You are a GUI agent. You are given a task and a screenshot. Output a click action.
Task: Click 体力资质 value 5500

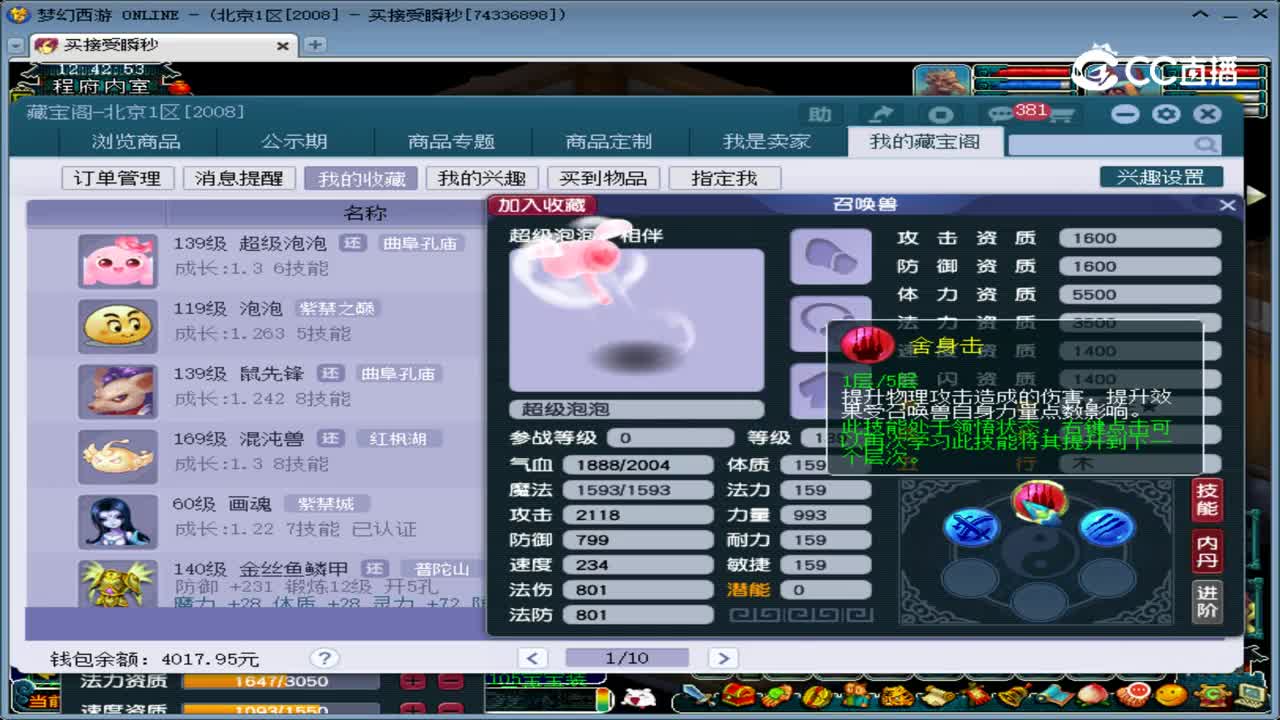1141,294
